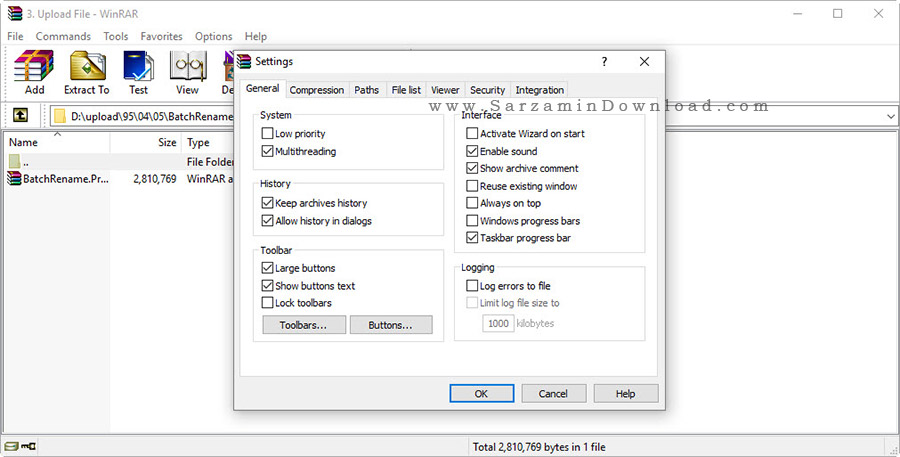Click the drive icon in status bar
Screen dimensions: 900x457
tap(11, 446)
